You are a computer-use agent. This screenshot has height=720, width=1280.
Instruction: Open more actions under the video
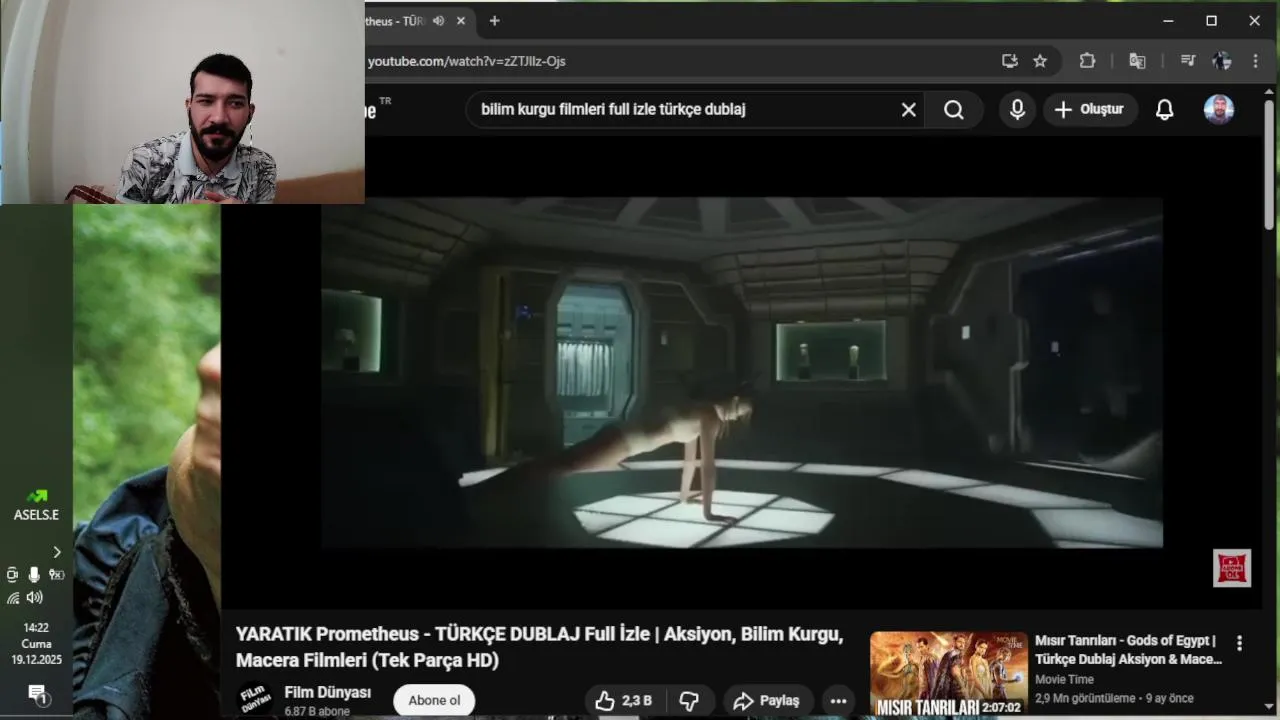[x=838, y=701]
